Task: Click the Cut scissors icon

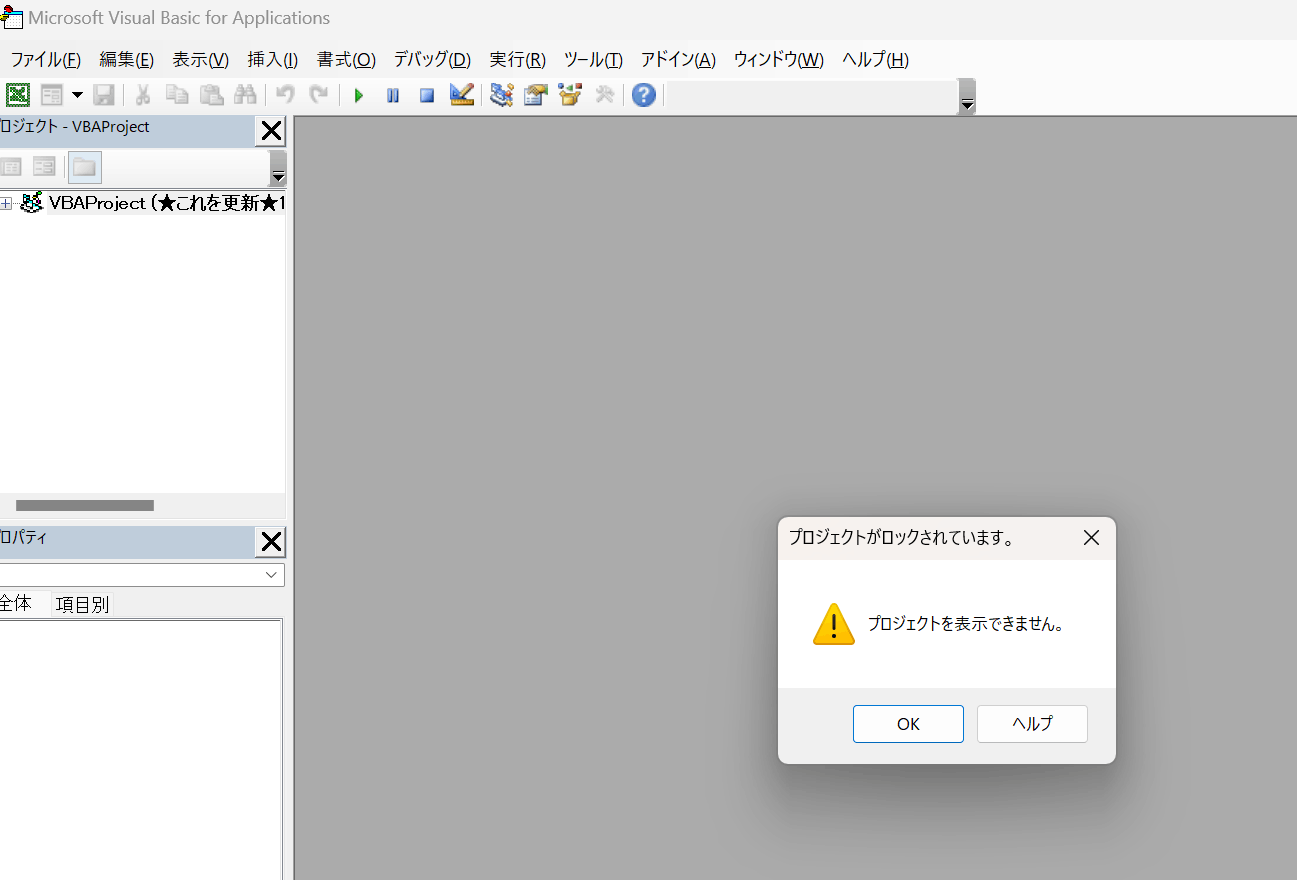Action: point(142,95)
